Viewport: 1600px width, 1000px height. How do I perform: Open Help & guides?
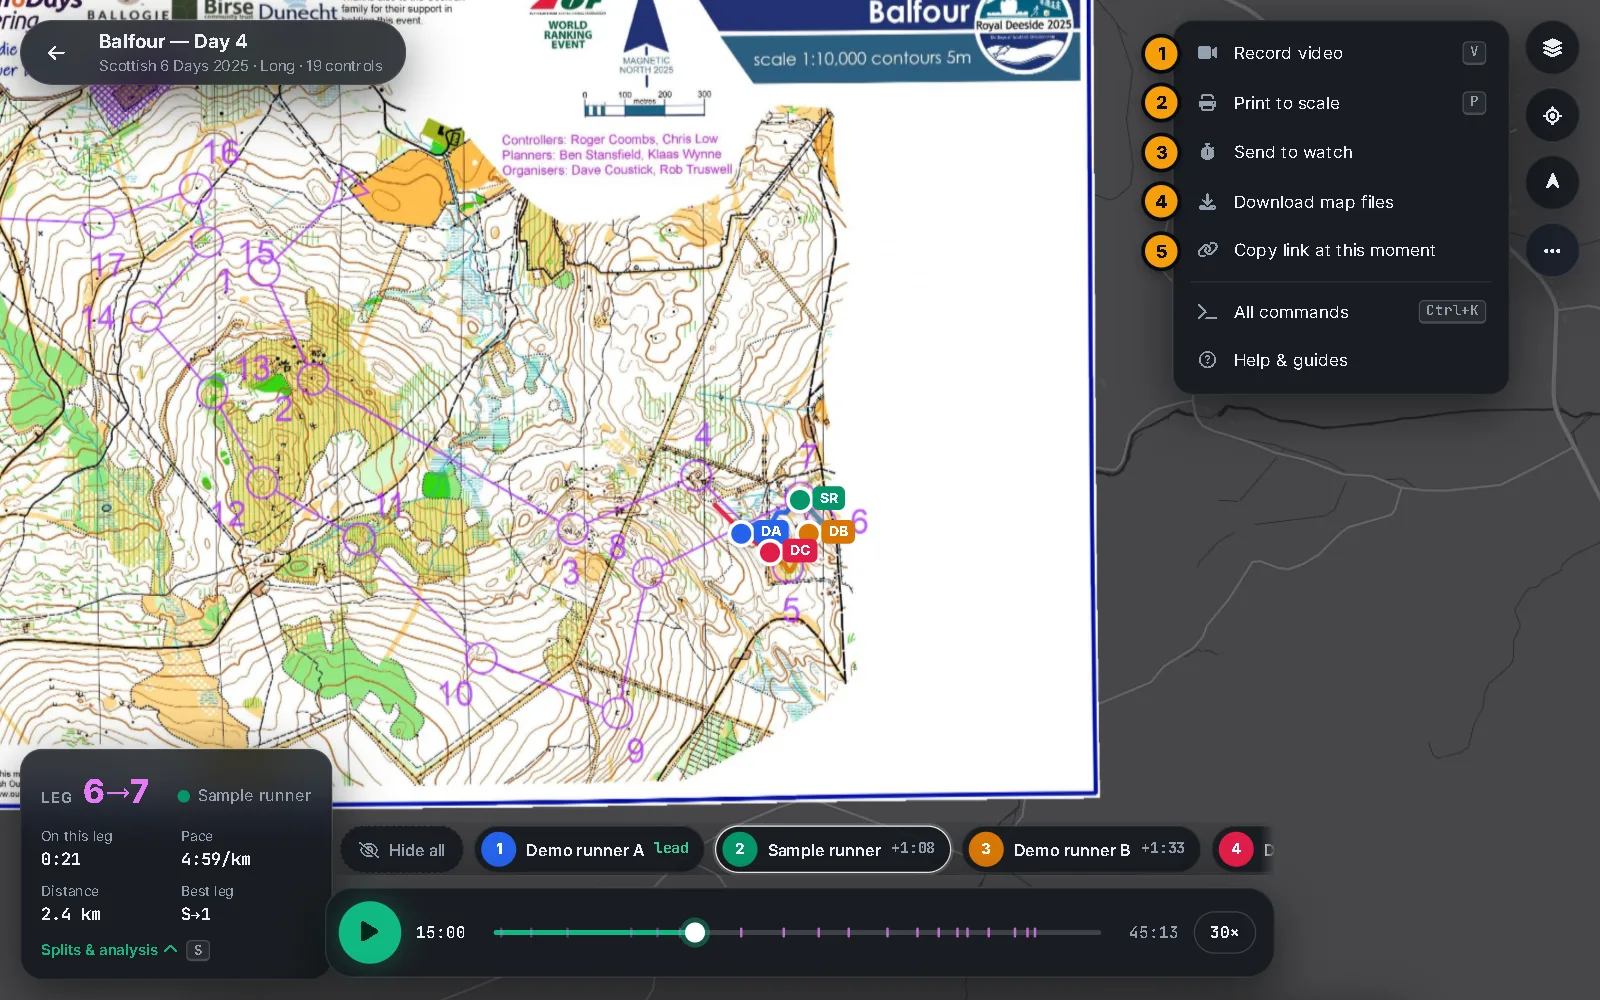point(1340,360)
